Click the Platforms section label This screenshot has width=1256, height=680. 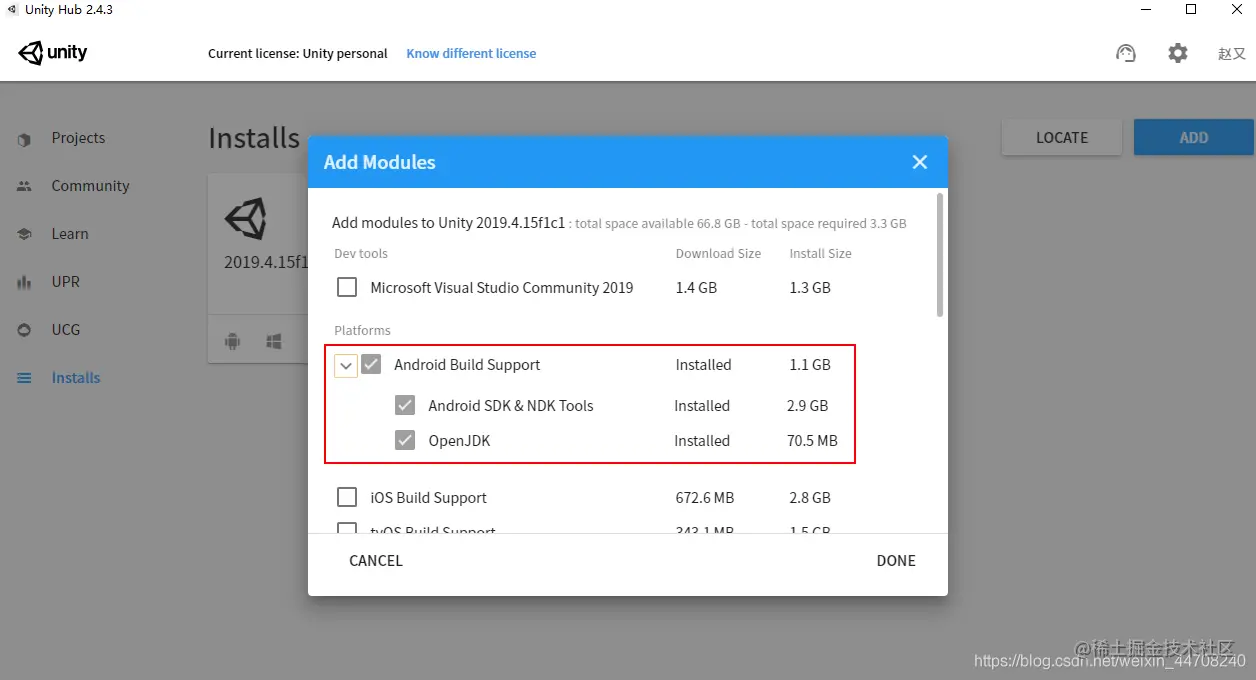tap(362, 331)
